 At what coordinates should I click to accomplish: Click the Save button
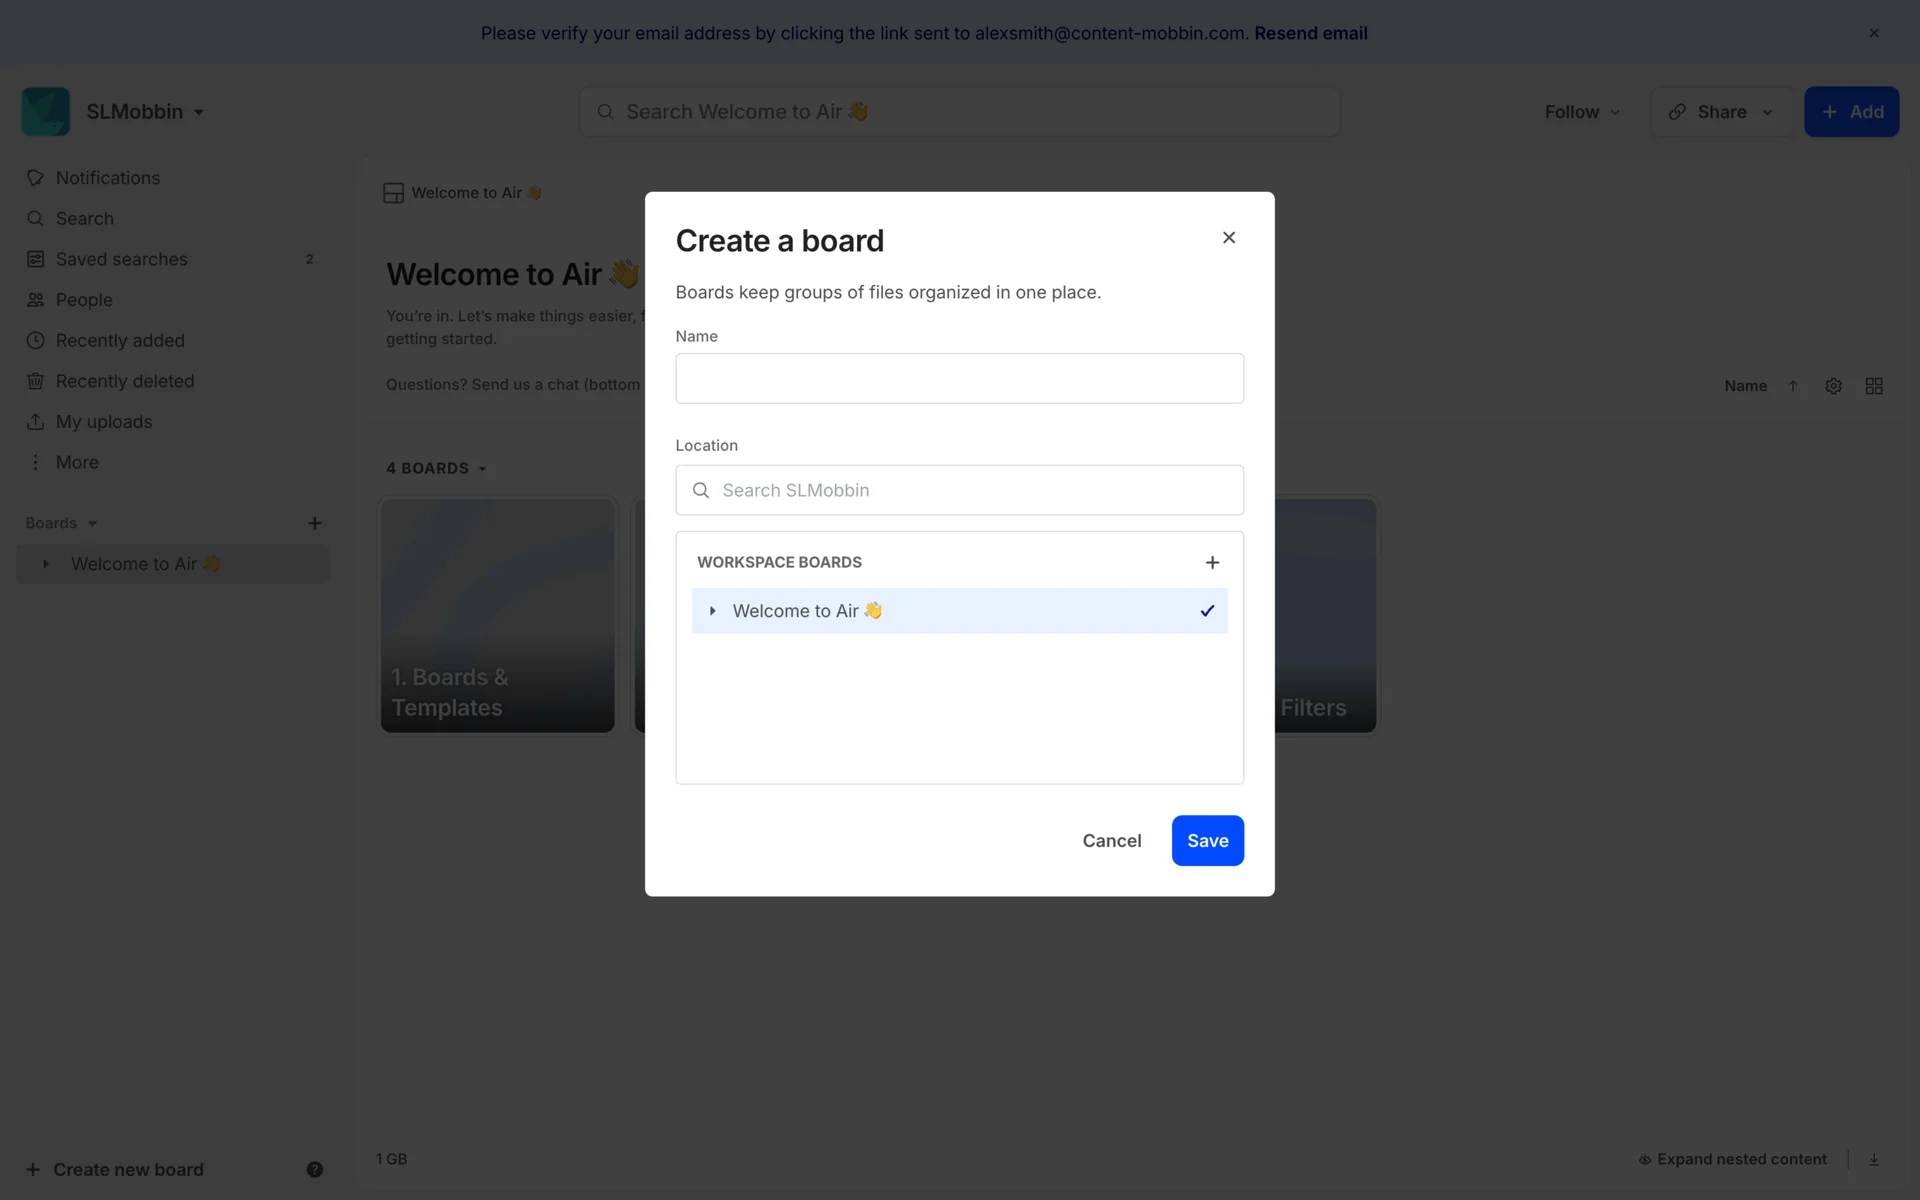[1207, 840]
